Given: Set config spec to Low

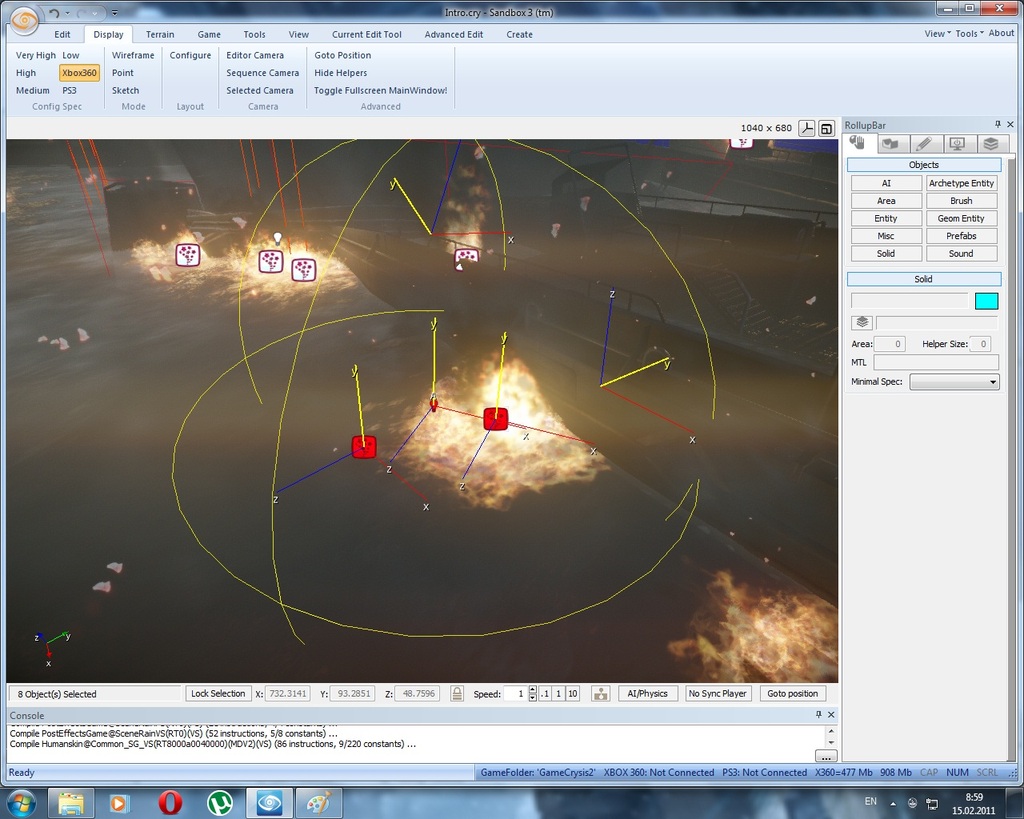Looking at the screenshot, I should (x=71, y=56).
